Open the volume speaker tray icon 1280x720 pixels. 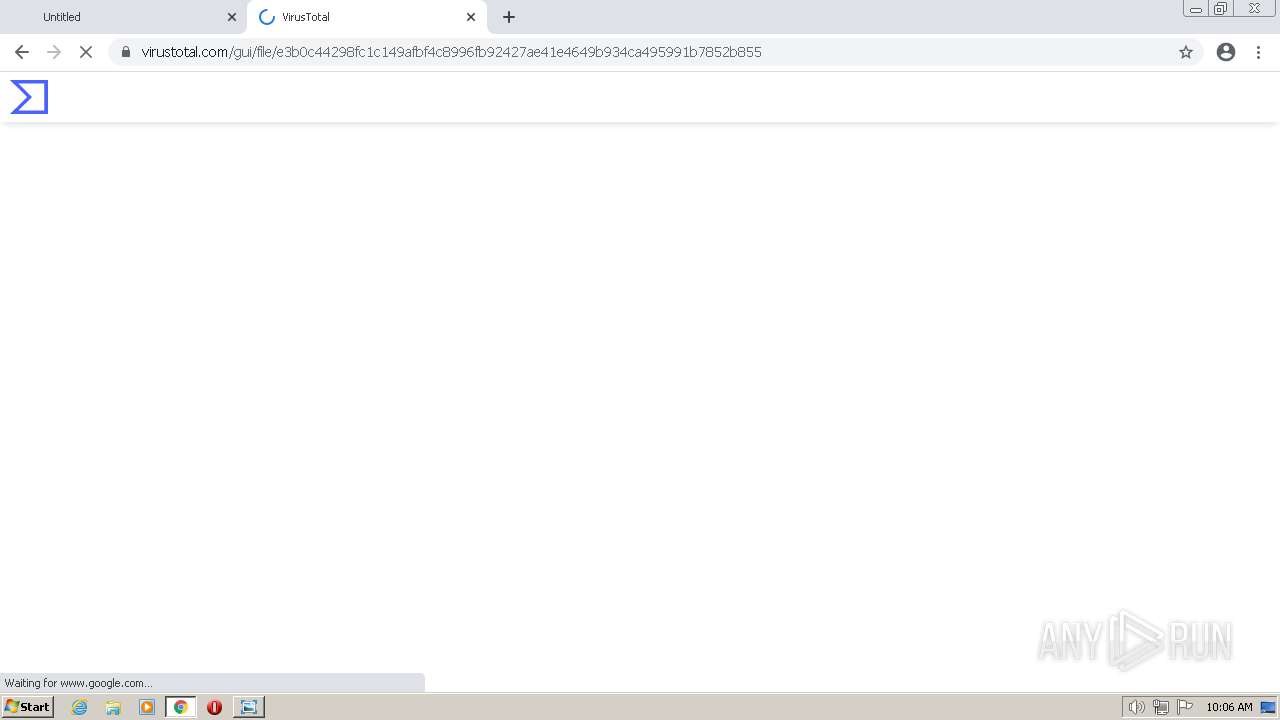click(1136, 707)
